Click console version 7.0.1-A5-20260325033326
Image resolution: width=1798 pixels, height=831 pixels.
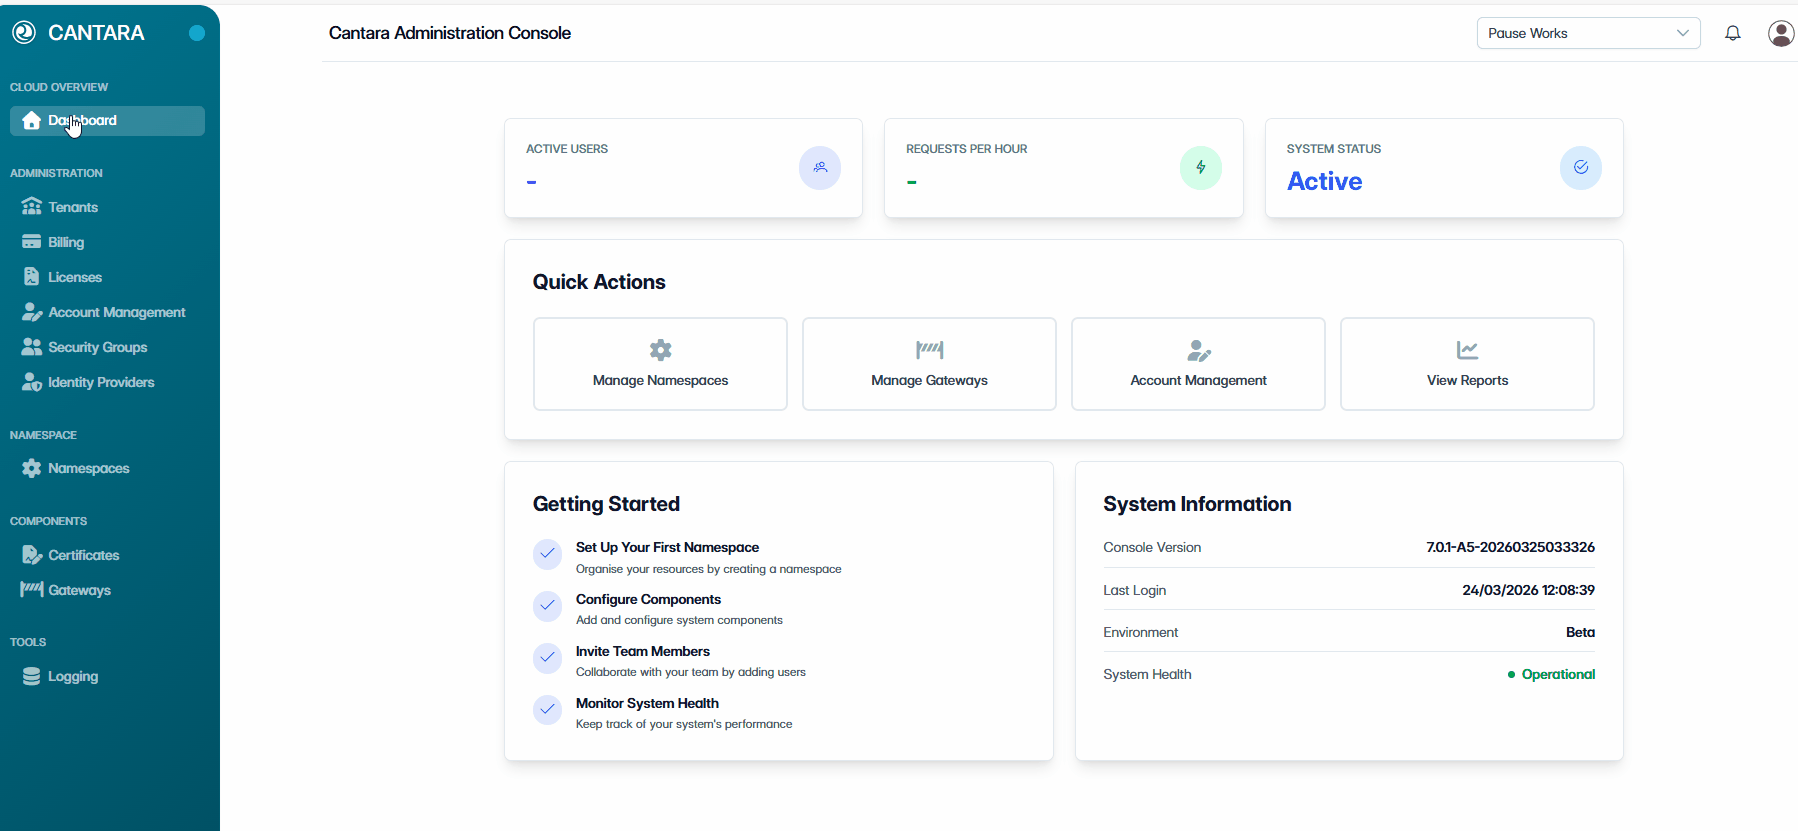pyautogui.click(x=1510, y=547)
